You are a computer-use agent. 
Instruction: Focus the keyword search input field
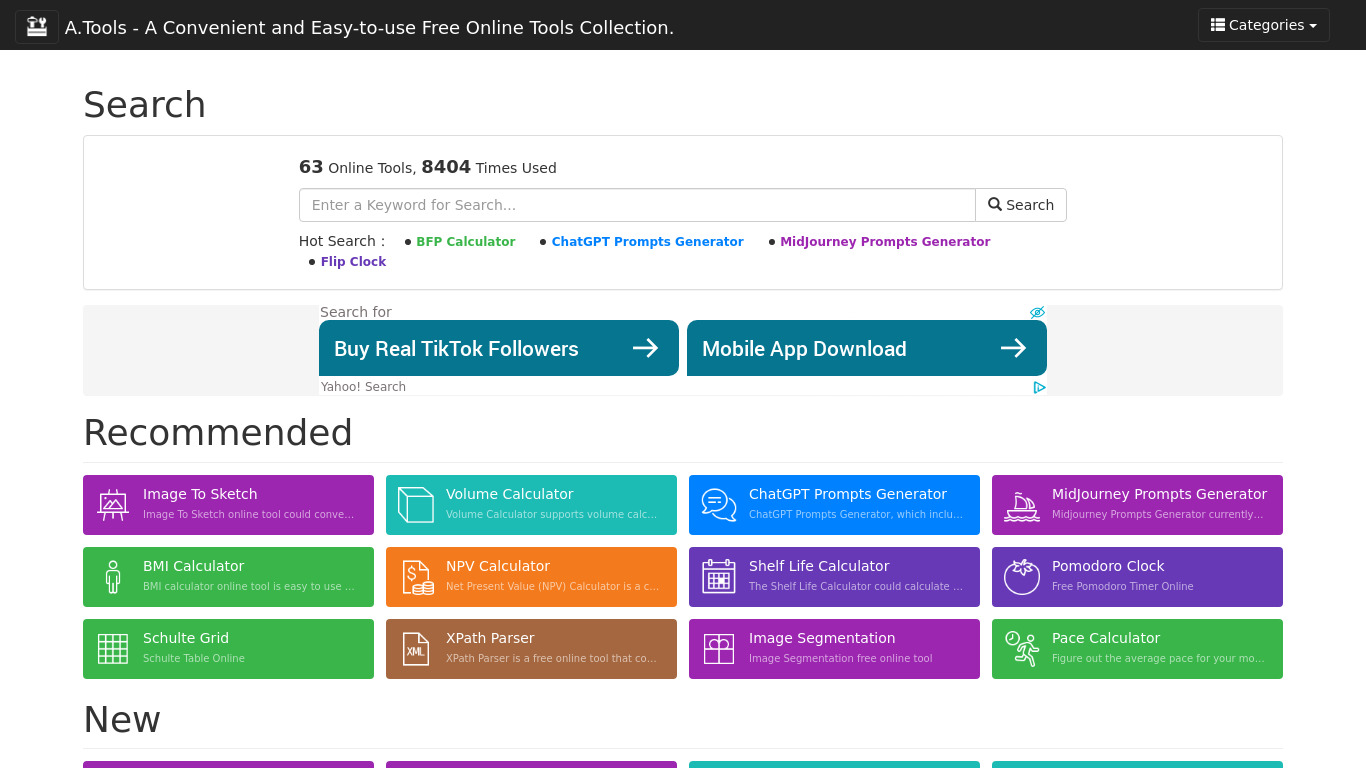click(637, 205)
